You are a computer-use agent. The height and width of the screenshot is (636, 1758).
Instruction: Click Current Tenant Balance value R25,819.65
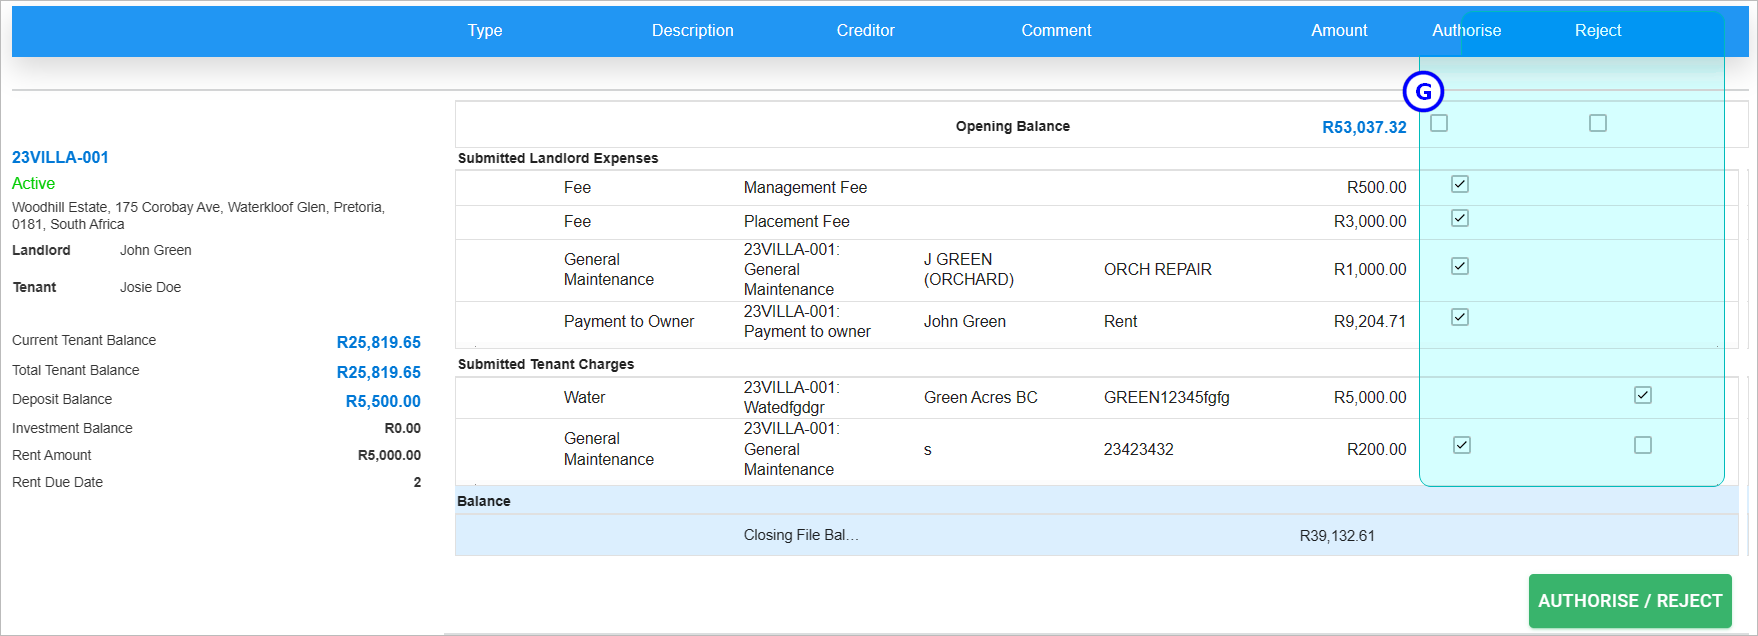click(x=379, y=342)
